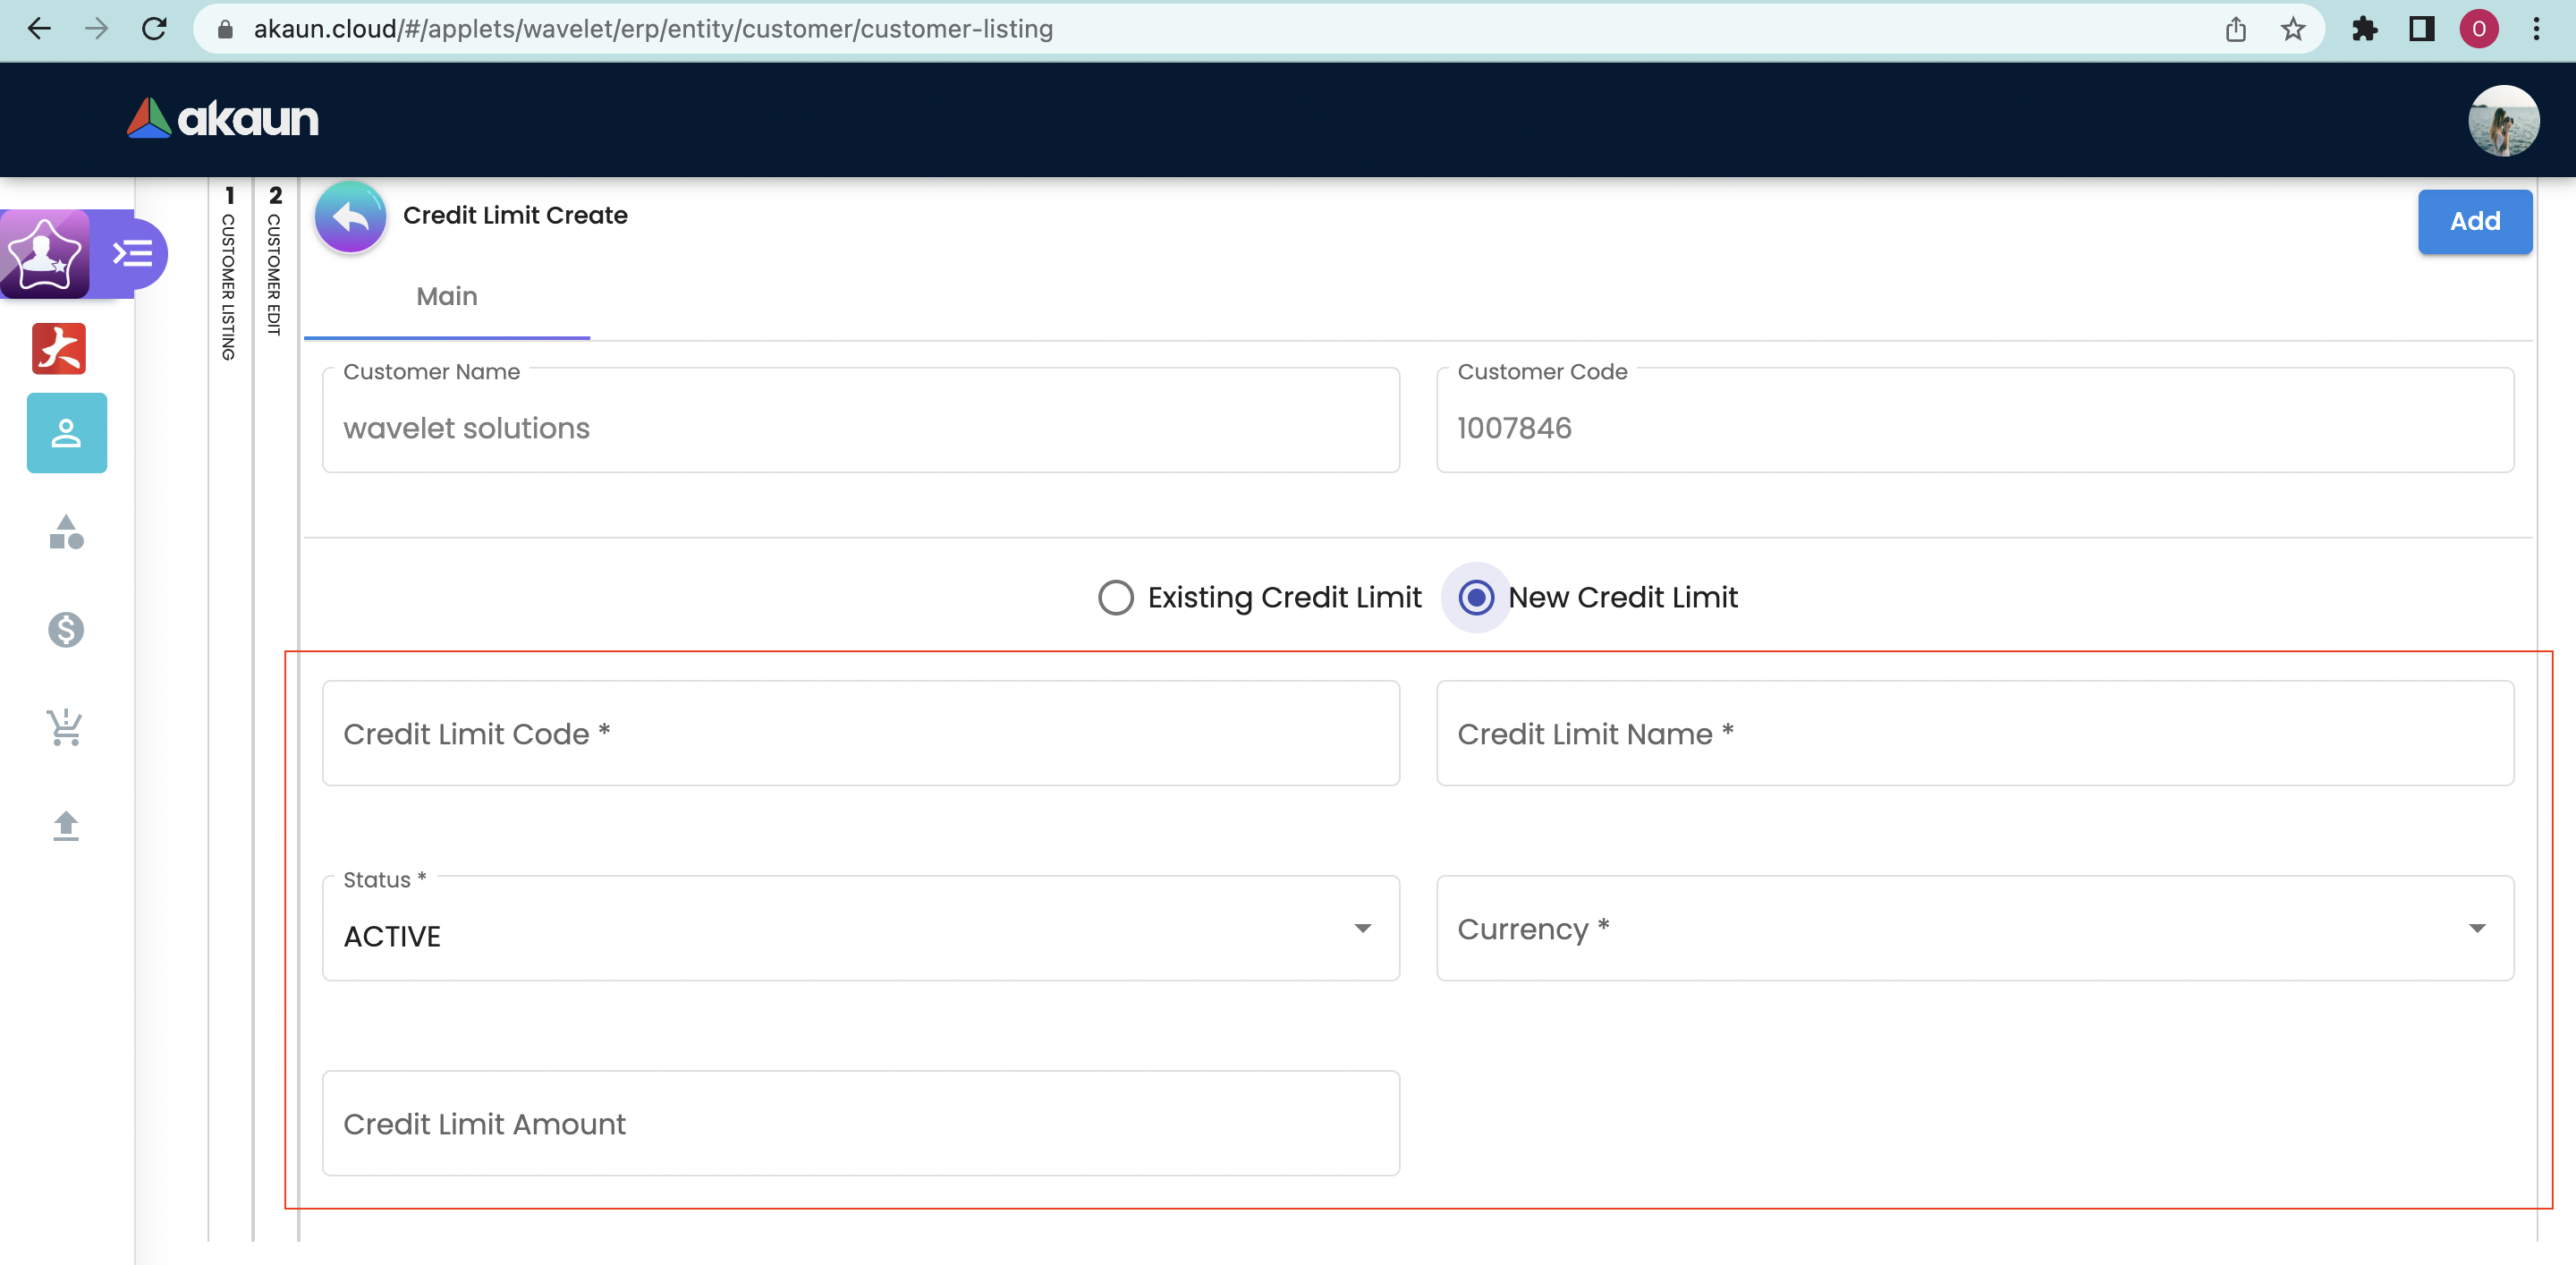Bookmark page with the star icon
2576x1265 pixels.
point(2292,29)
